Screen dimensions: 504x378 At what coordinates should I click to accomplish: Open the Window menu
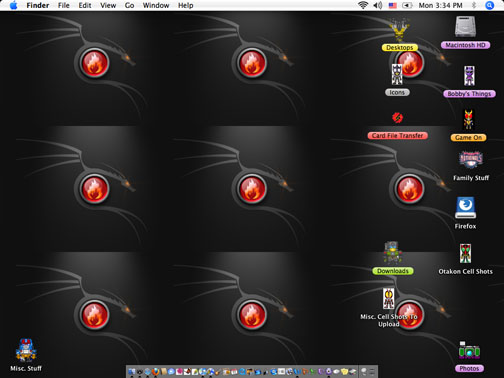click(156, 5)
